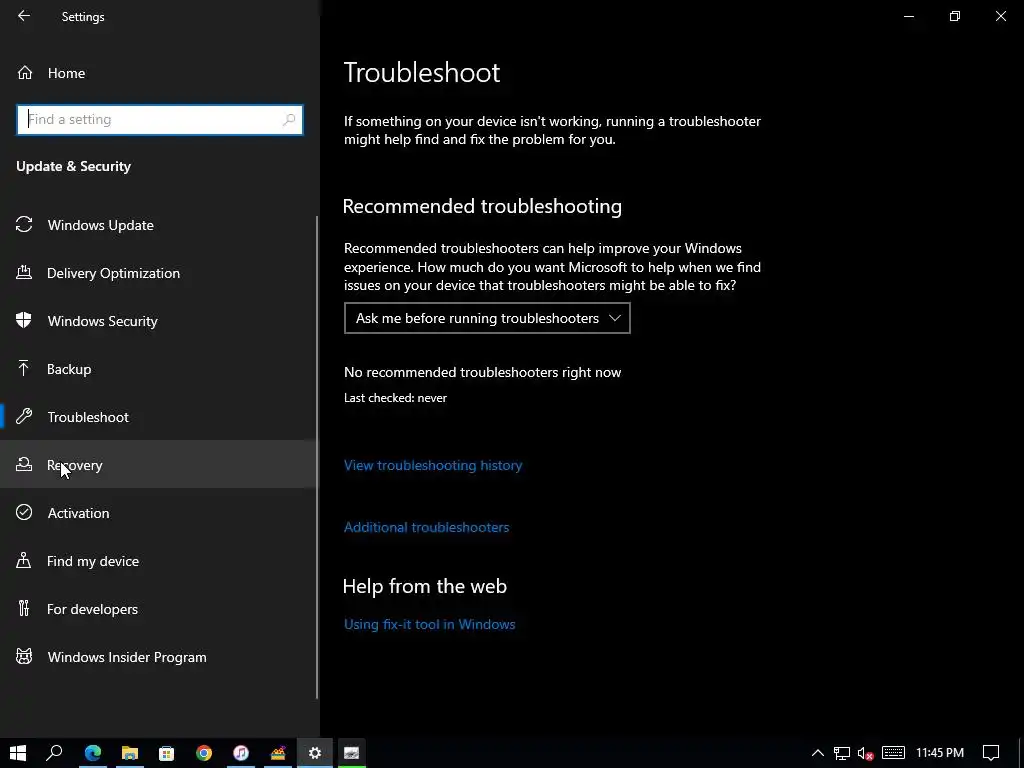This screenshot has width=1024, height=768.
Task: Click the Backup arrow icon
Action: (x=24, y=369)
